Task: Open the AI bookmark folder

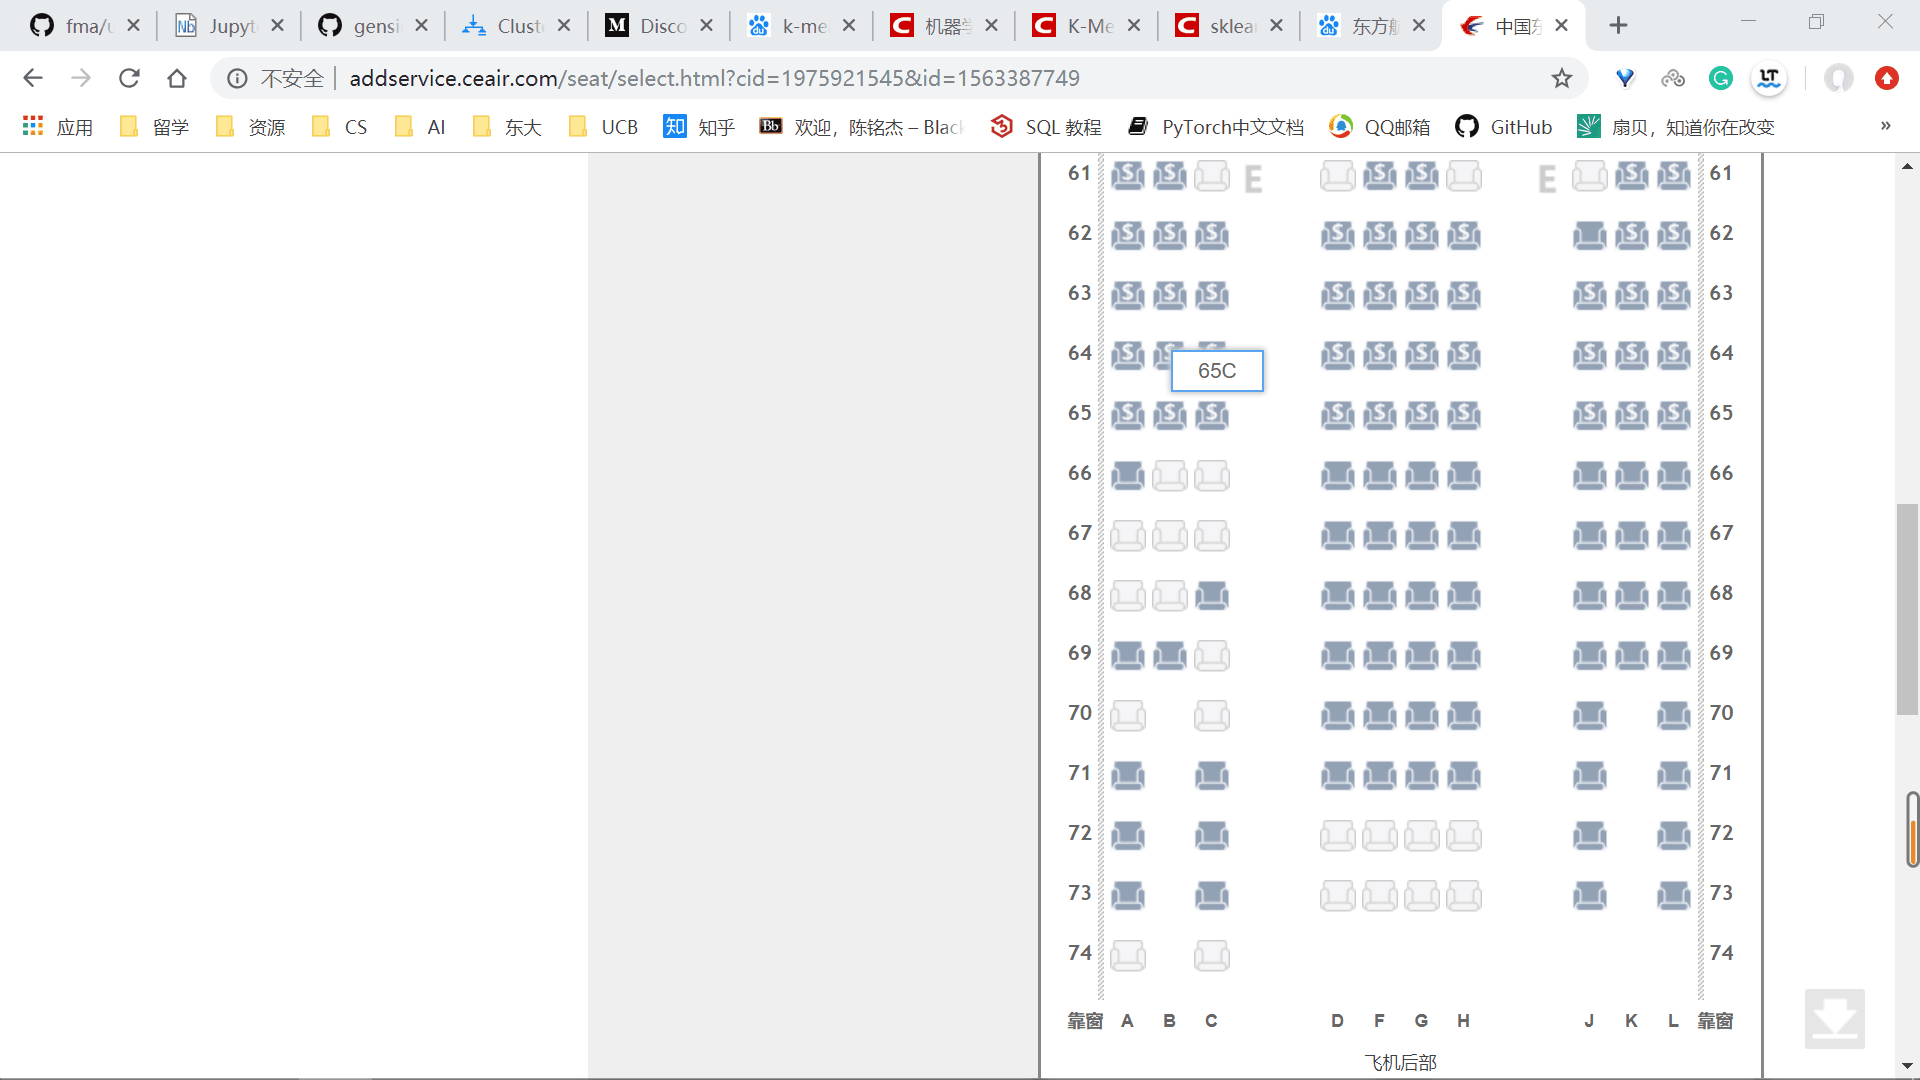Action: [421, 127]
